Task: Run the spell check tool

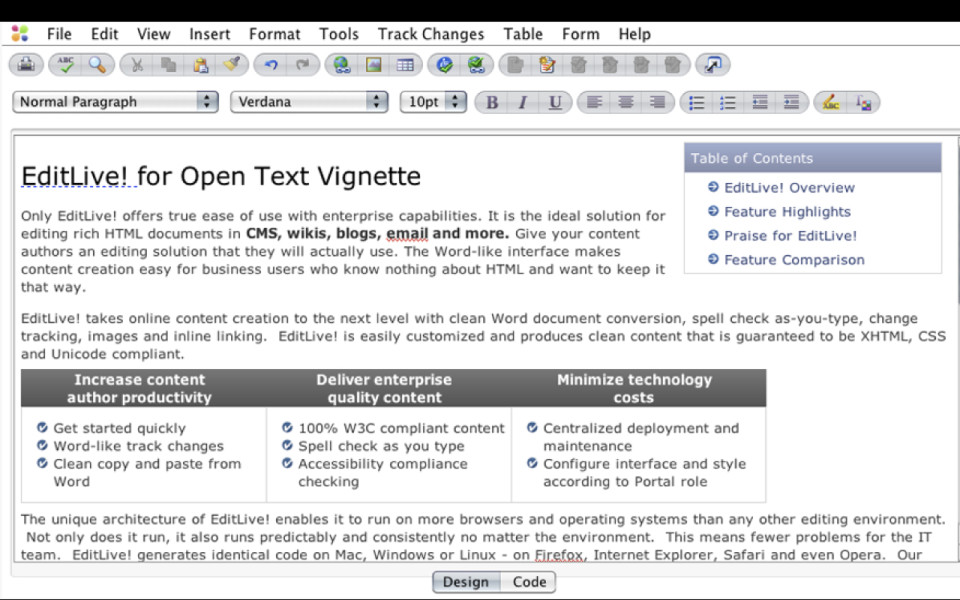Action: pos(66,65)
